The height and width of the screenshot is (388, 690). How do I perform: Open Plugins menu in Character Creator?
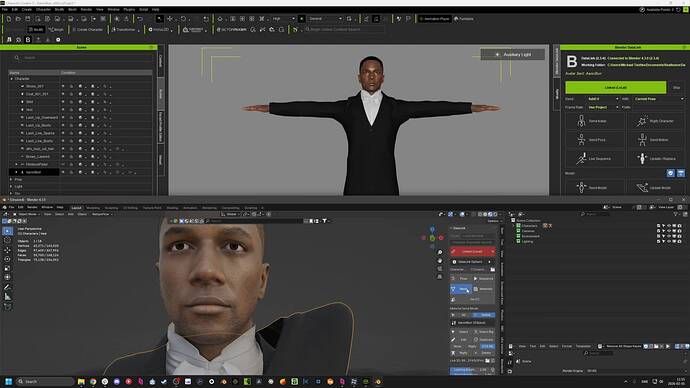tap(129, 9)
